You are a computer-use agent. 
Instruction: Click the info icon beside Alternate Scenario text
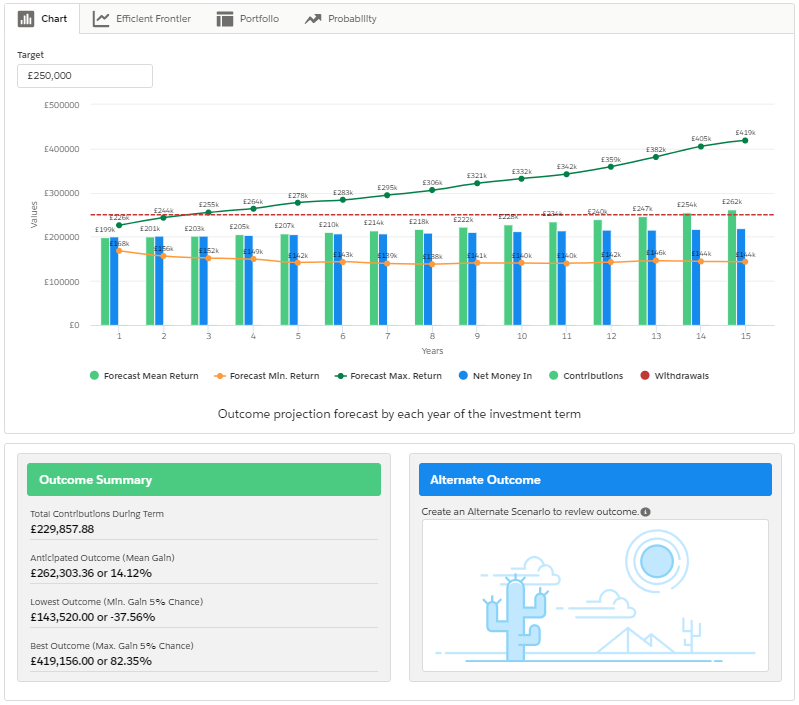pyautogui.click(x=645, y=512)
